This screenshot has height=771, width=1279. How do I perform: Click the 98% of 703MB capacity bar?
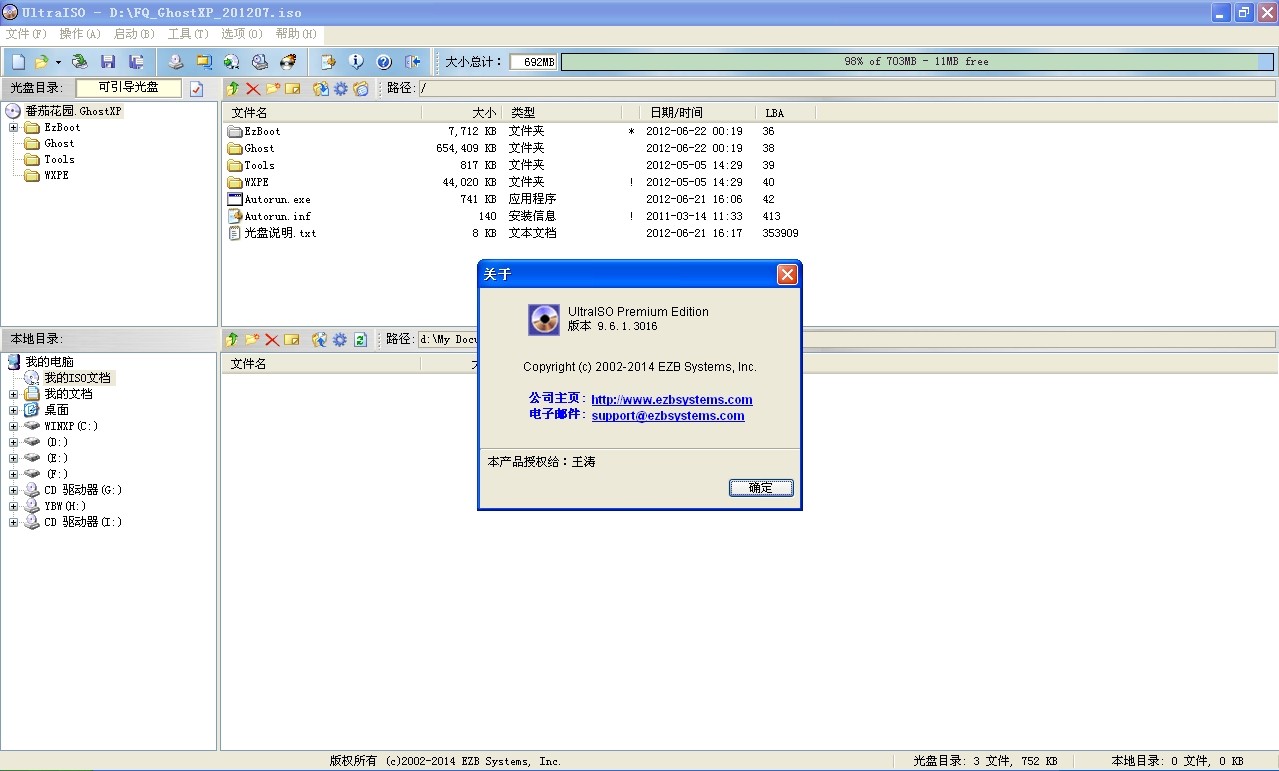pyautogui.click(x=916, y=62)
